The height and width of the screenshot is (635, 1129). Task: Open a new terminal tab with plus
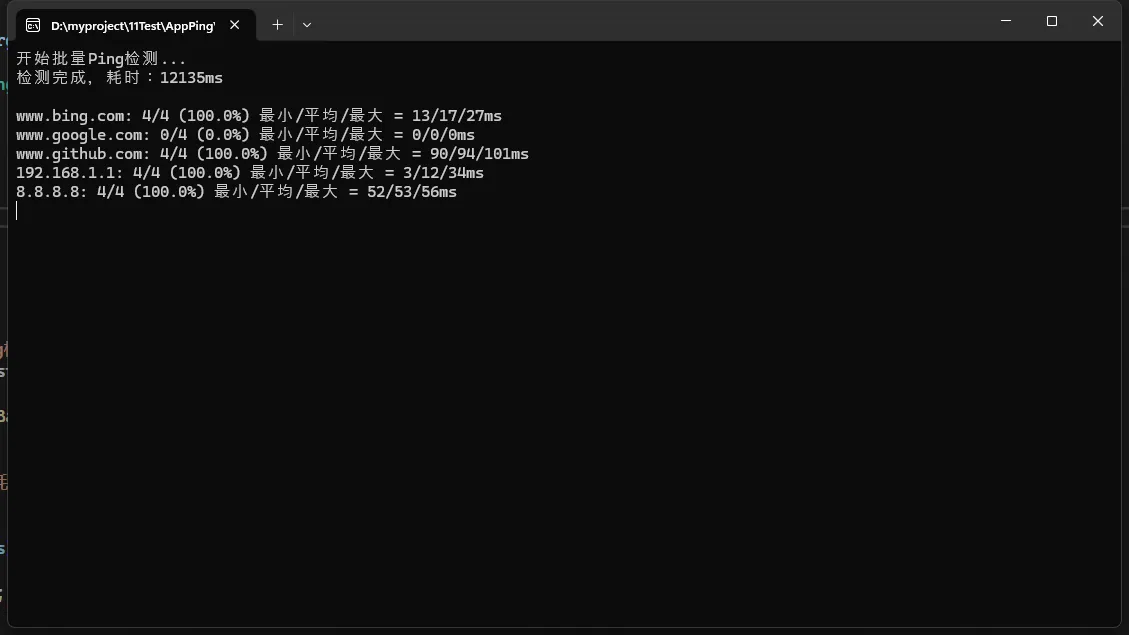[277, 25]
